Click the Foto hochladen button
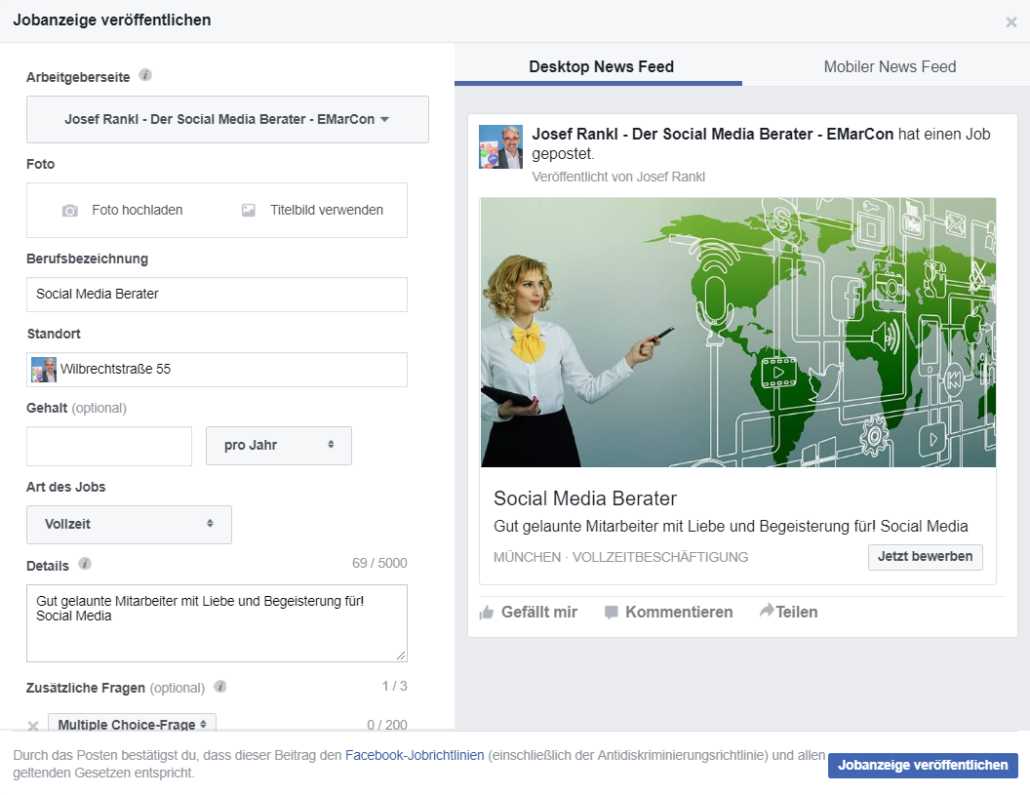 click(x=122, y=210)
